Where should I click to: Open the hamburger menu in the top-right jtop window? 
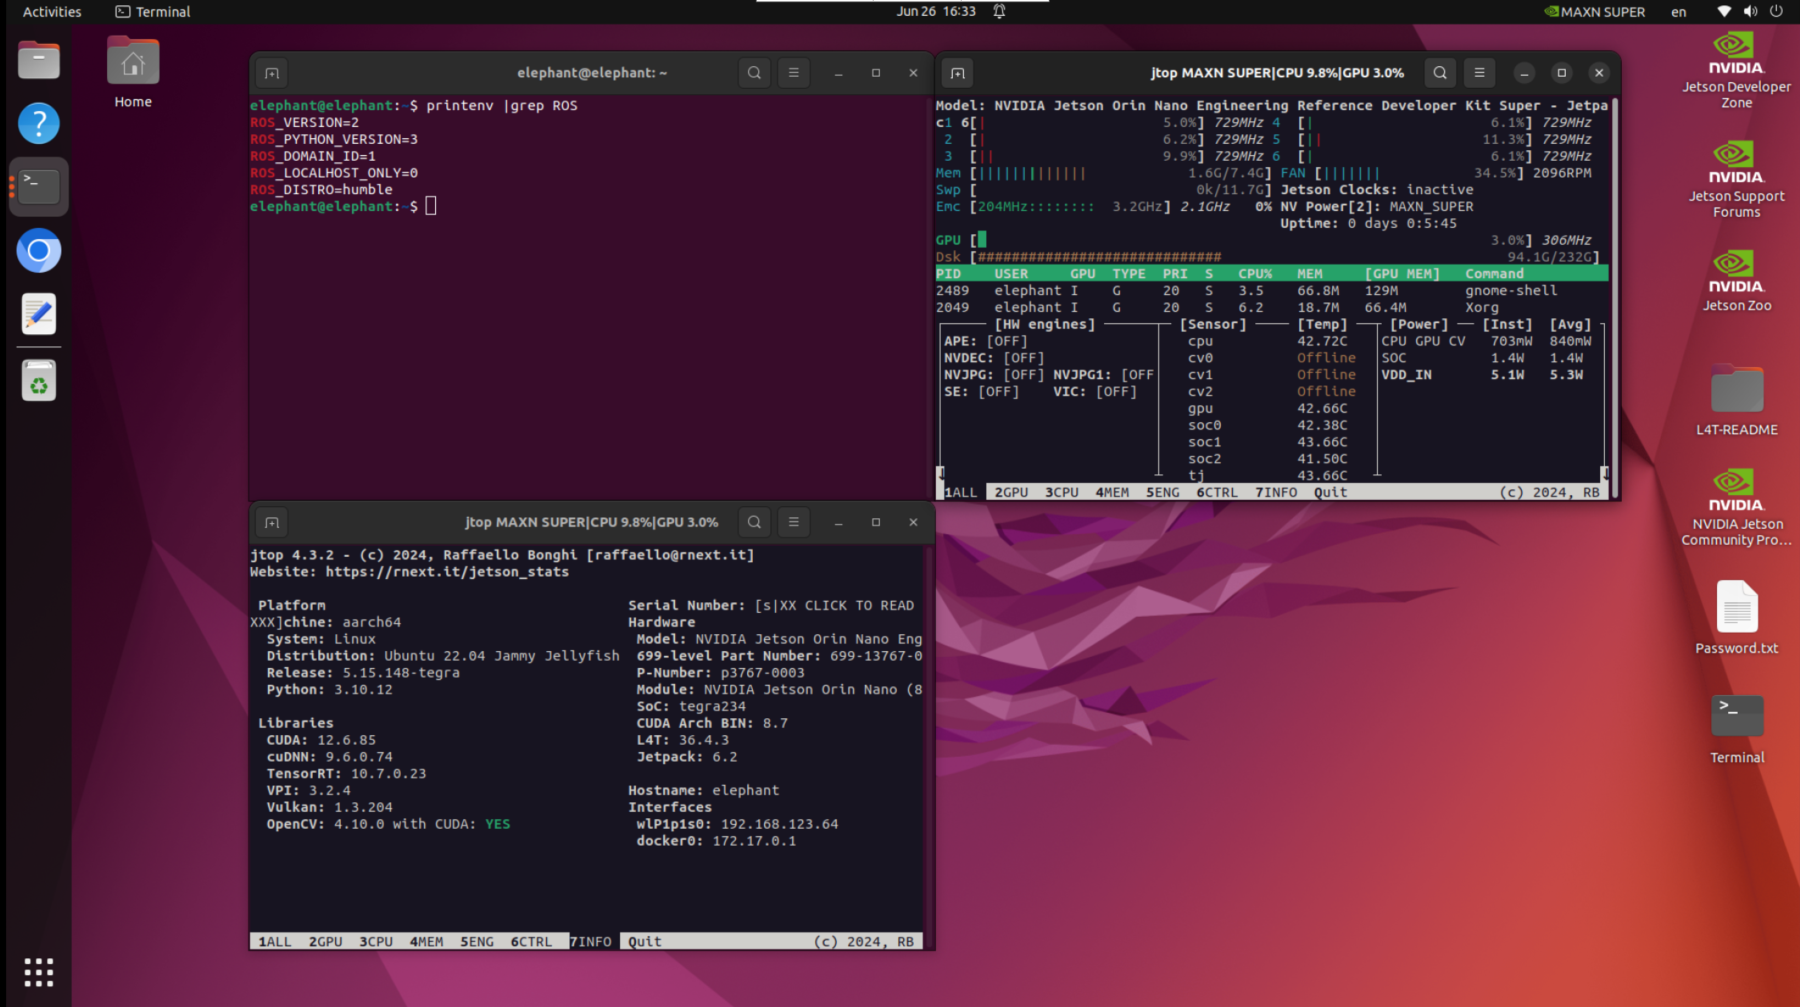(1479, 73)
